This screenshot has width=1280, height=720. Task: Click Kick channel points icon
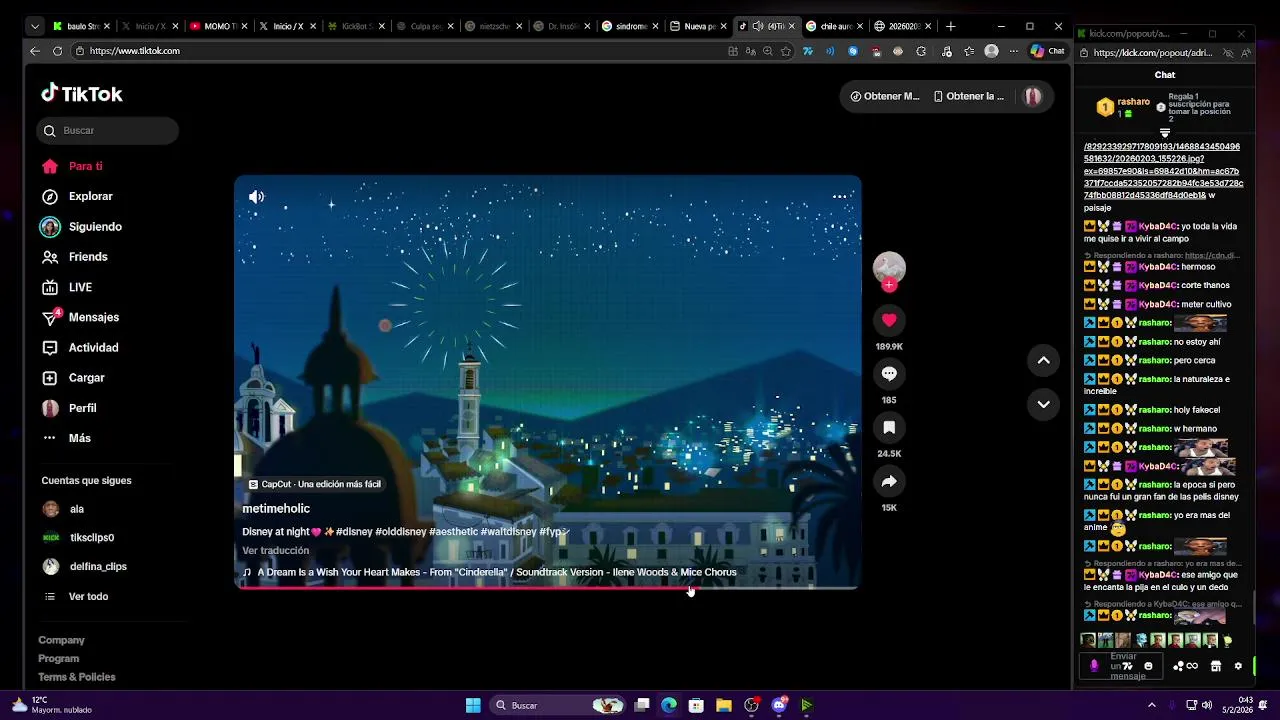click(x=1179, y=666)
